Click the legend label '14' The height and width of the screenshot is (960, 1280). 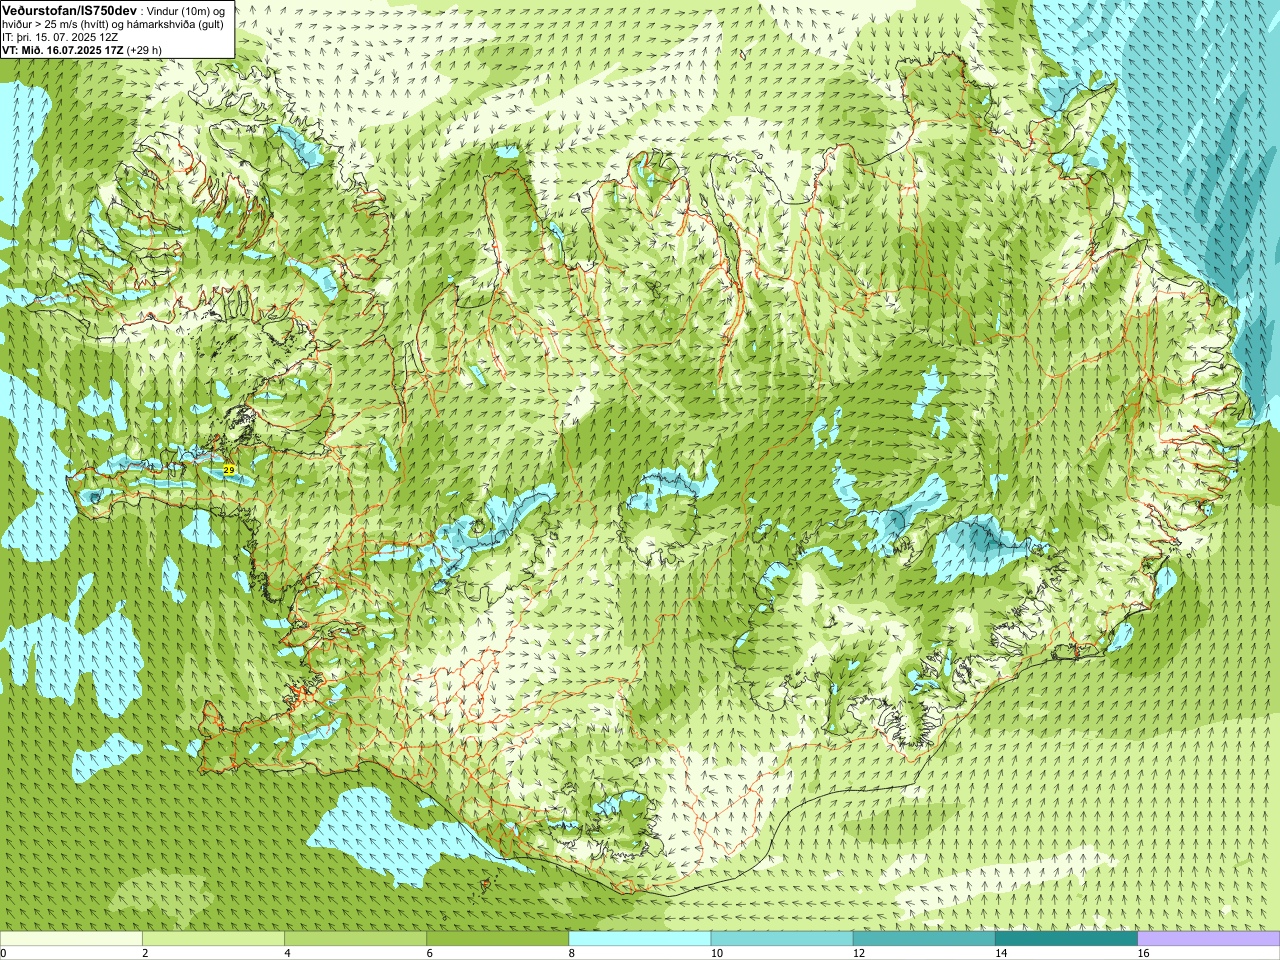pos(1000,953)
